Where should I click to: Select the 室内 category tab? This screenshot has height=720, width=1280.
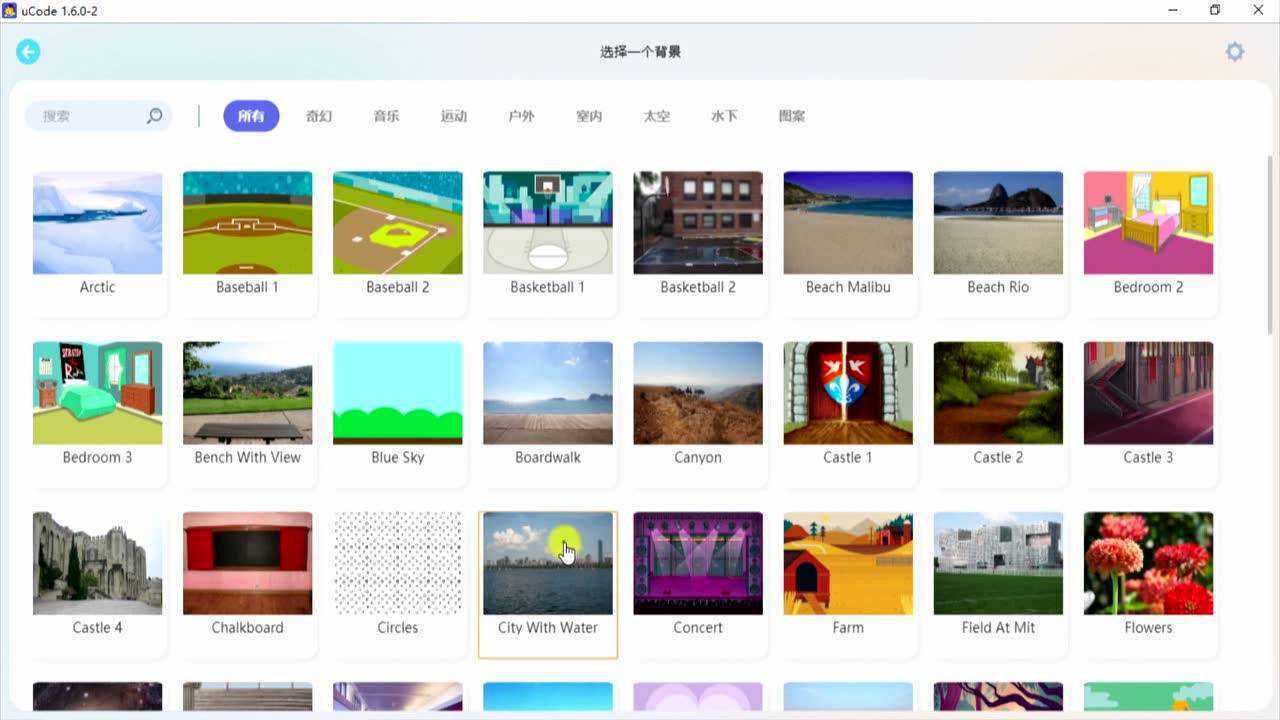point(589,116)
